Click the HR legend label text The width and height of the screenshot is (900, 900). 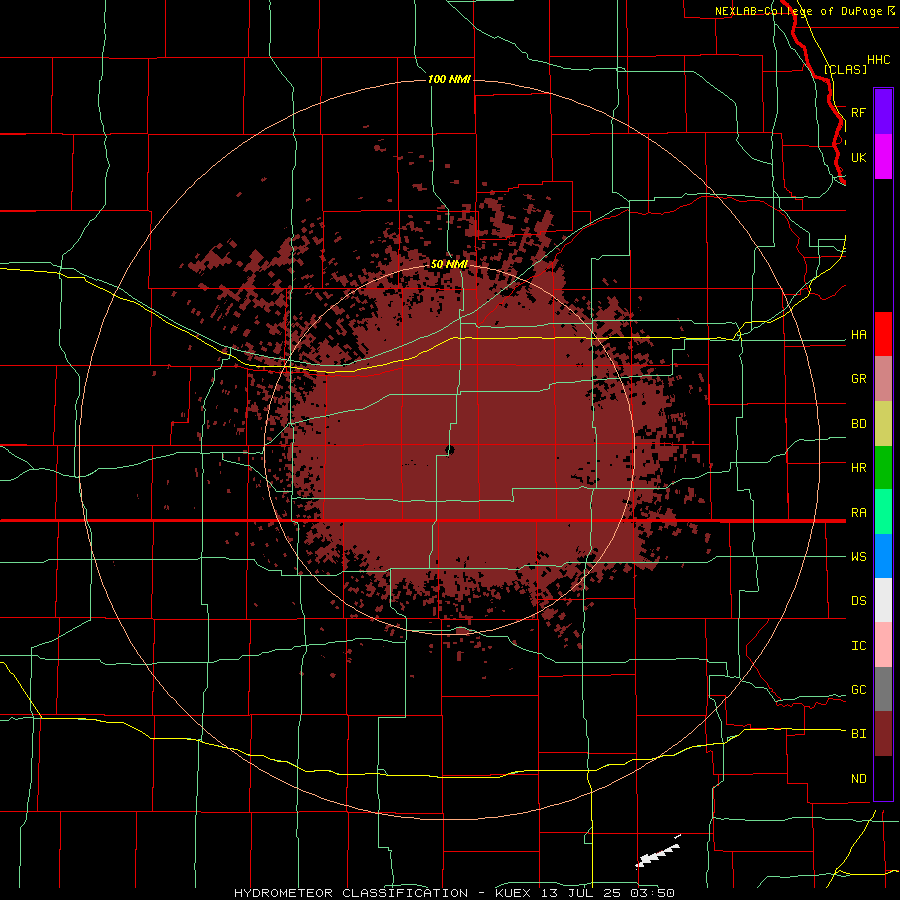click(858, 468)
